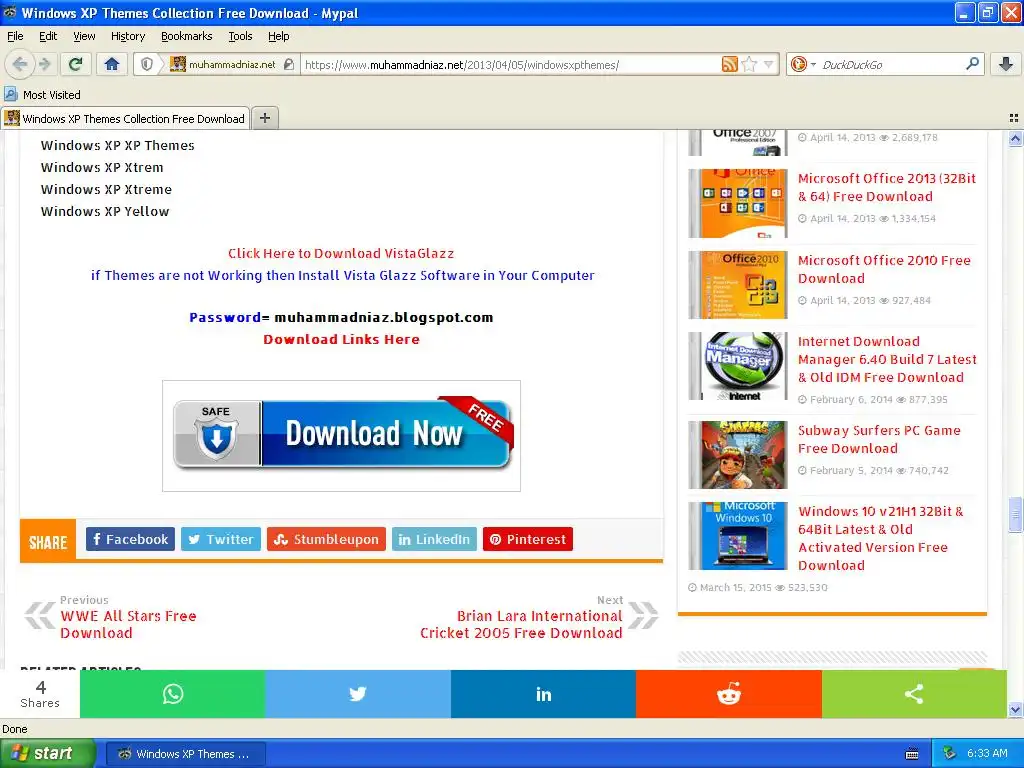
Task: Open next post Brian Lara International Cricket 2005
Action: coord(521,624)
